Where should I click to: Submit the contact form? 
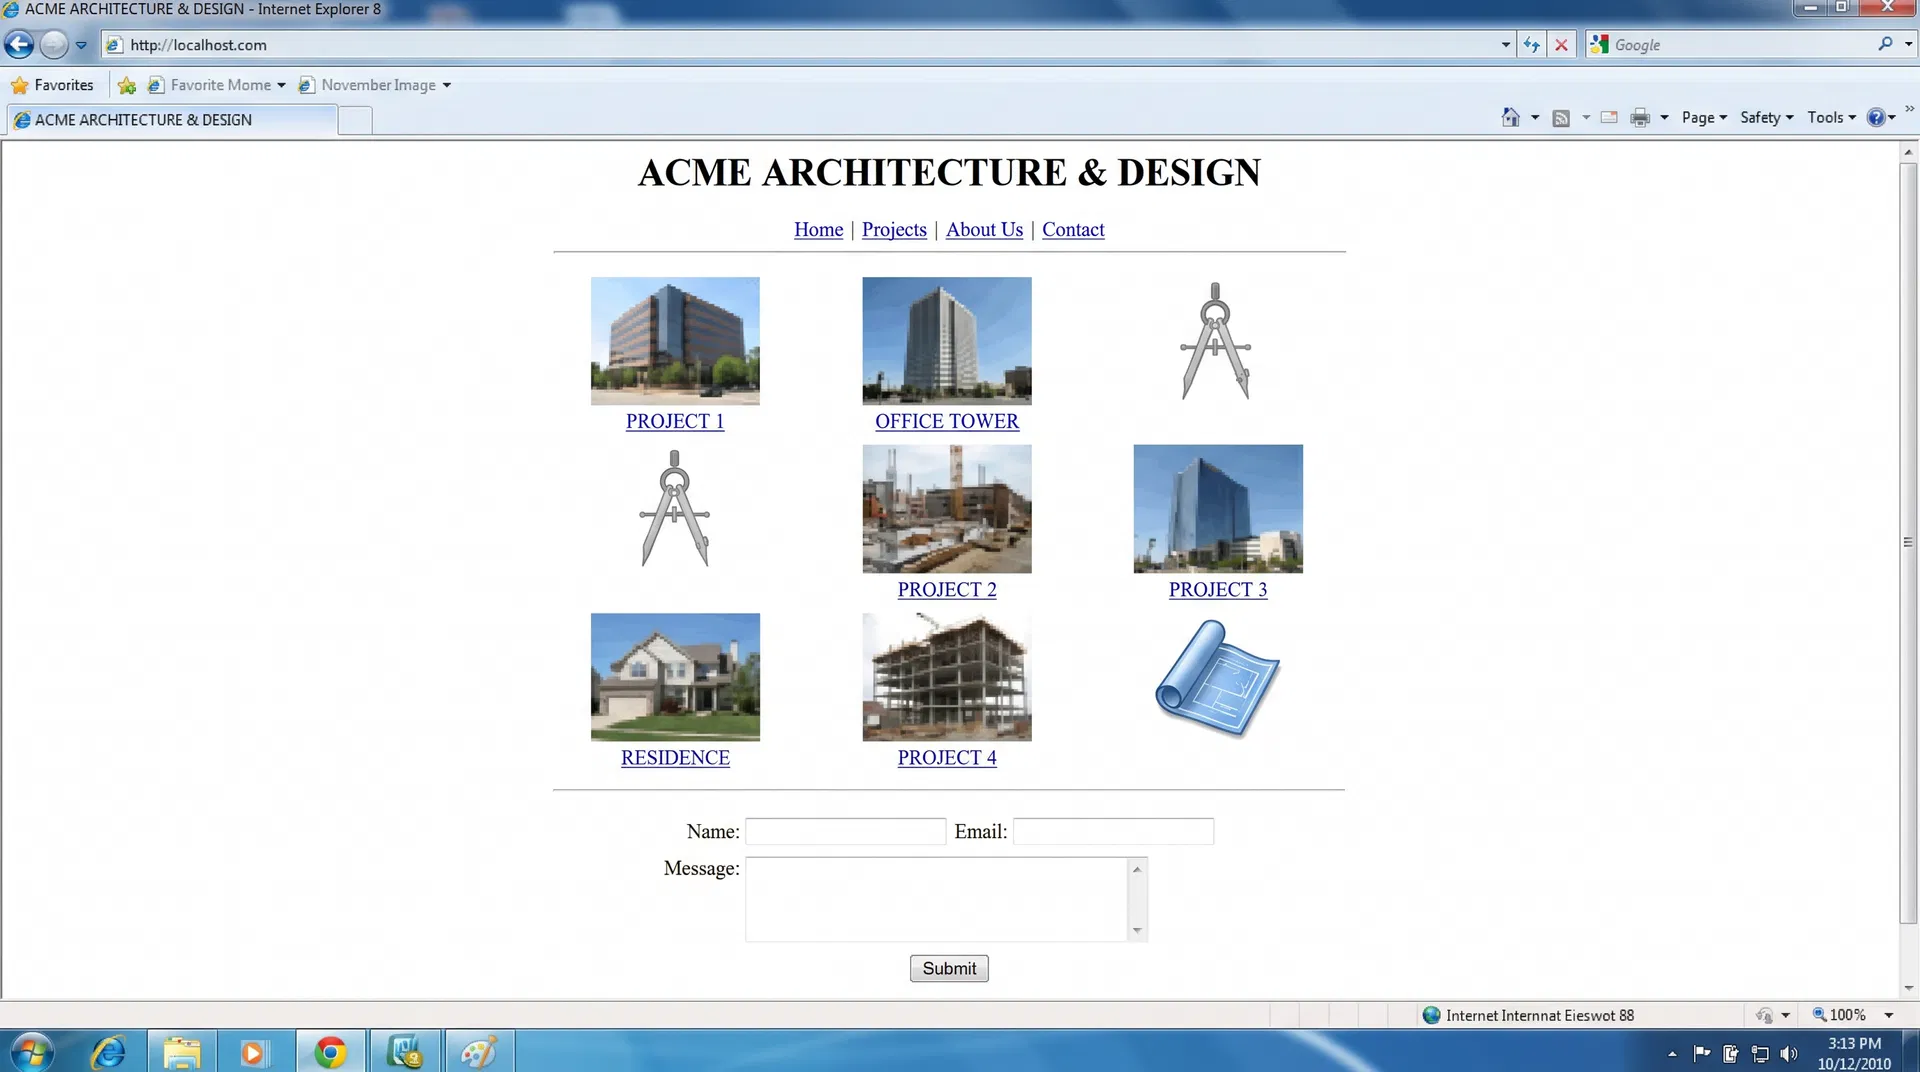948,968
